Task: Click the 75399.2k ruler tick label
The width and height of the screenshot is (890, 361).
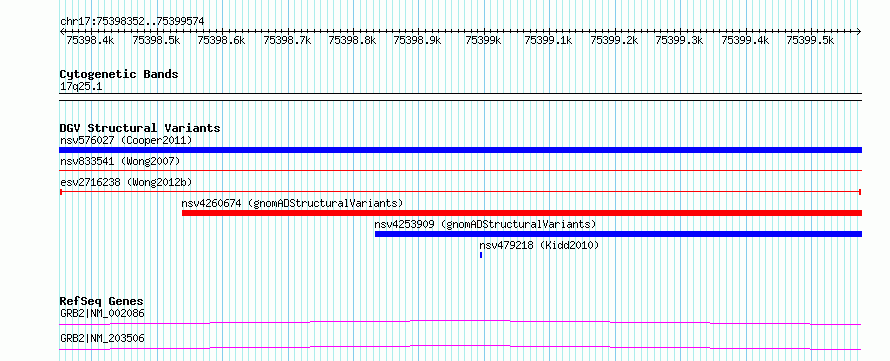Action: (614, 40)
